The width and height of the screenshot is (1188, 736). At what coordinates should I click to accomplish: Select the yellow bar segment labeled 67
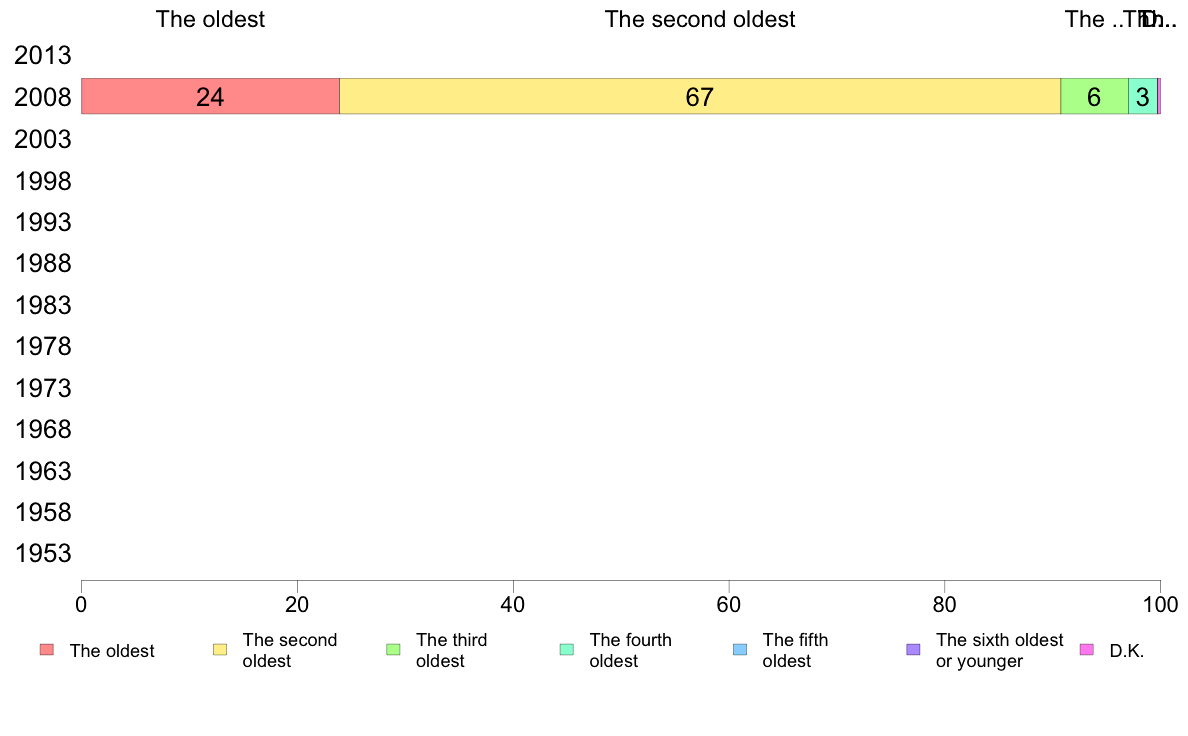pyautogui.click(x=700, y=97)
